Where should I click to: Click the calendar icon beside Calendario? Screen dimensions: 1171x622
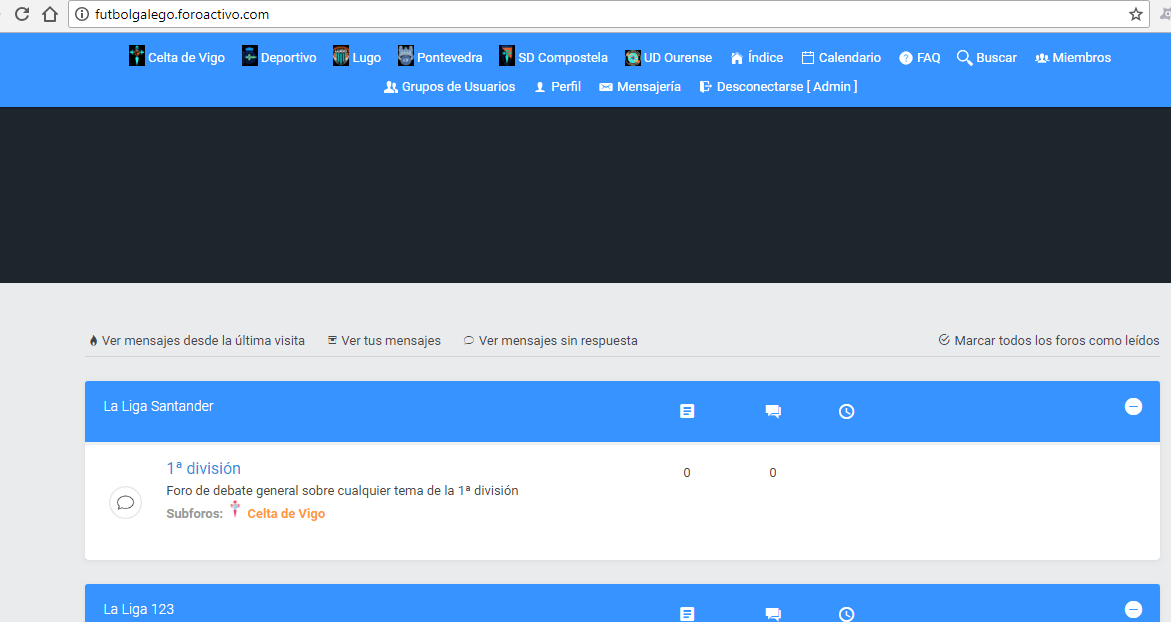pos(807,57)
